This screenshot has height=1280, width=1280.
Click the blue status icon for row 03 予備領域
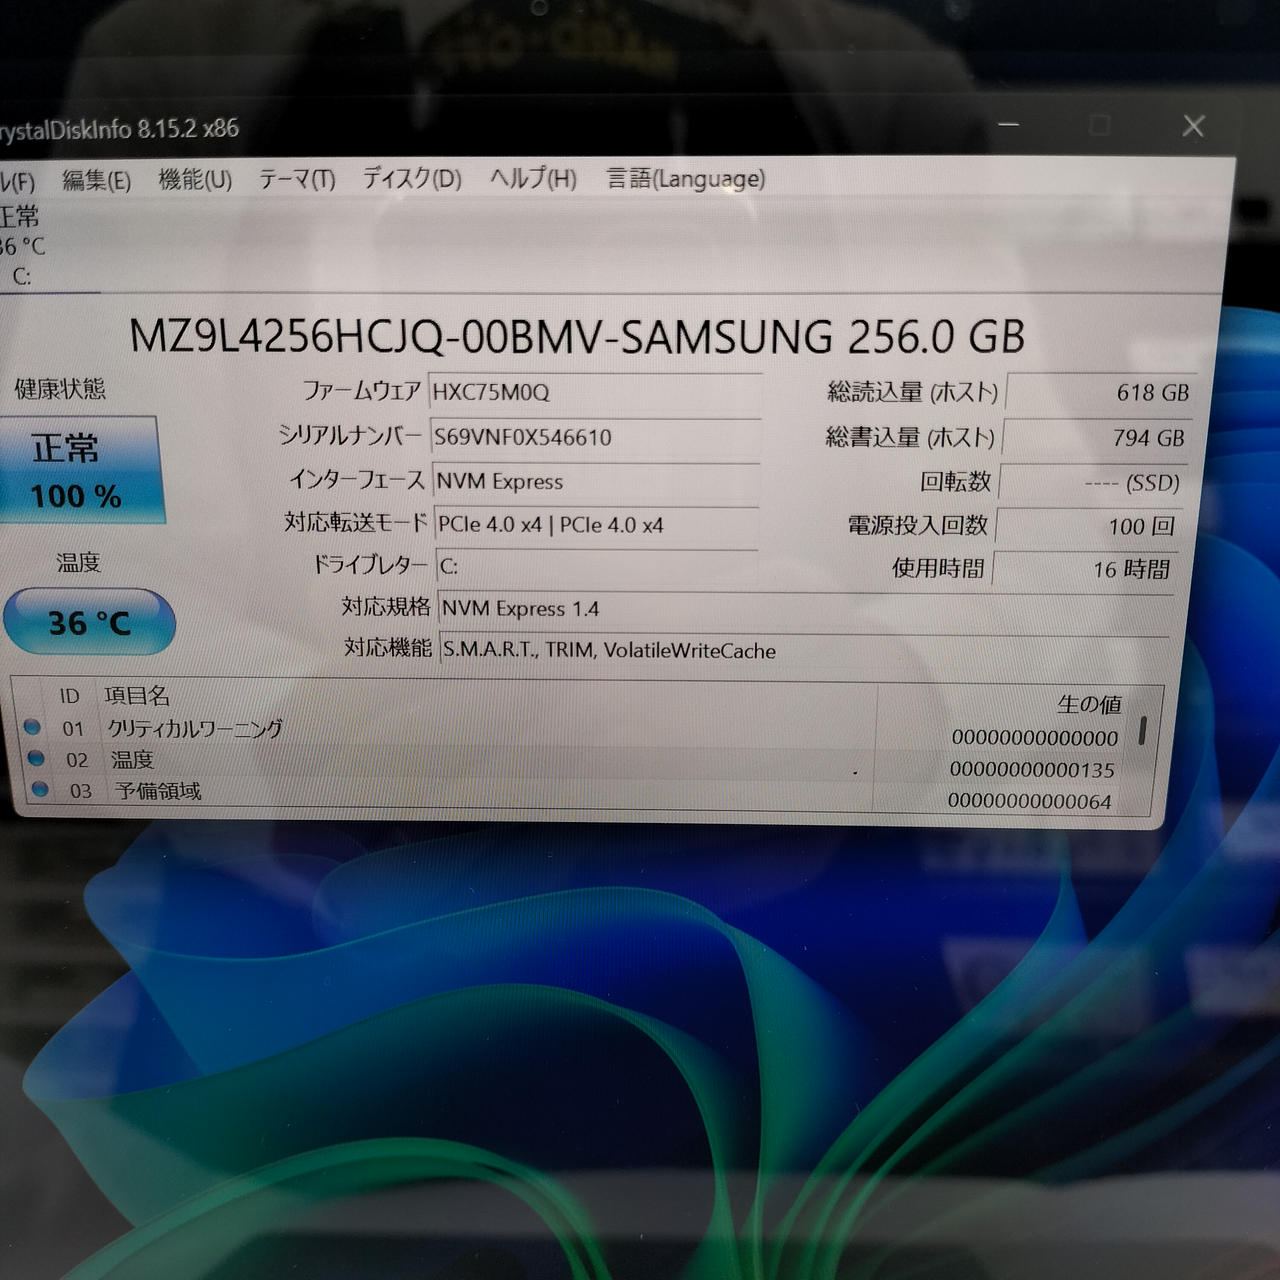[x=40, y=789]
